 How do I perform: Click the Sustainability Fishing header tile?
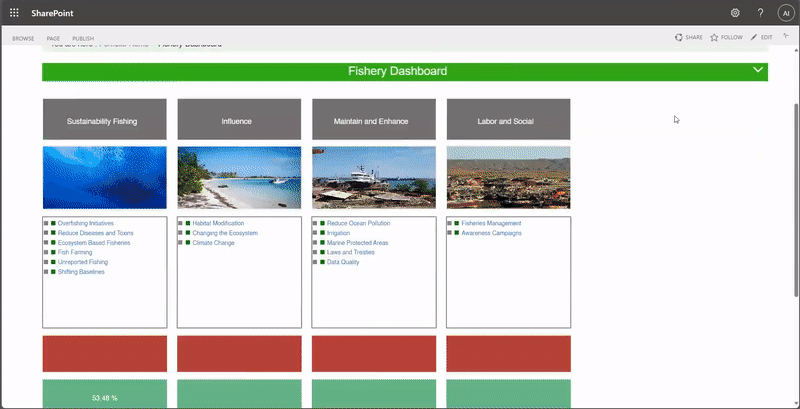click(x=105, y=119)
